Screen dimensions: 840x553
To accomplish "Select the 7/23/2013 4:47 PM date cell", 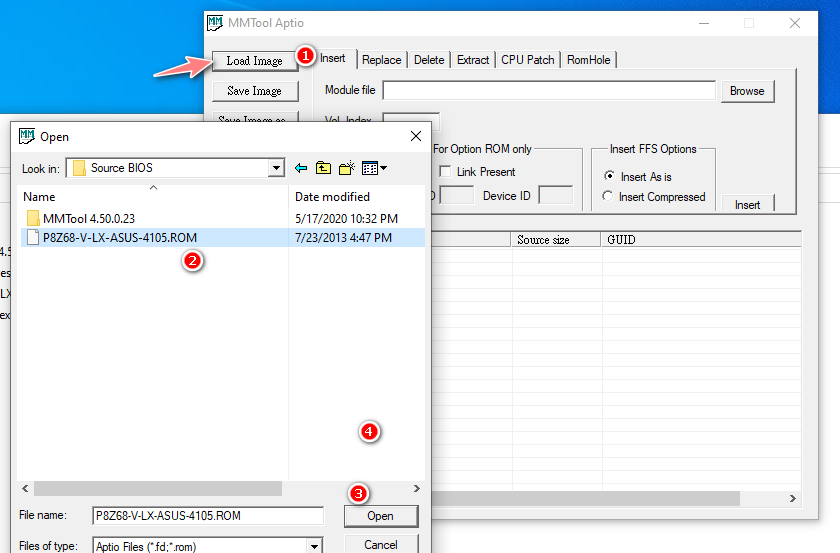I will 343,237.
